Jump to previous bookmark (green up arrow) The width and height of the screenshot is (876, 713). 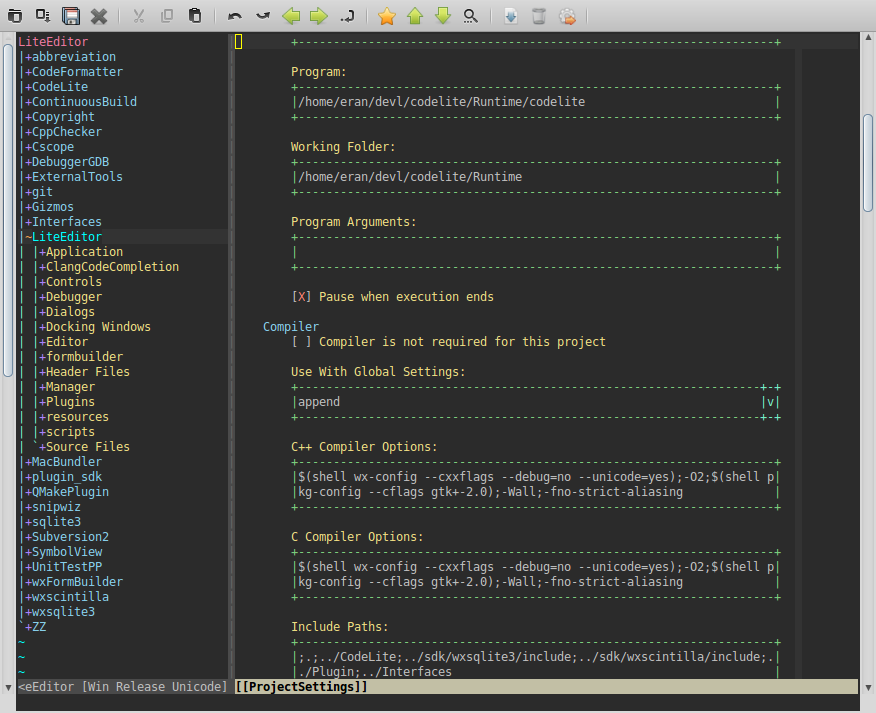(415, 16)
